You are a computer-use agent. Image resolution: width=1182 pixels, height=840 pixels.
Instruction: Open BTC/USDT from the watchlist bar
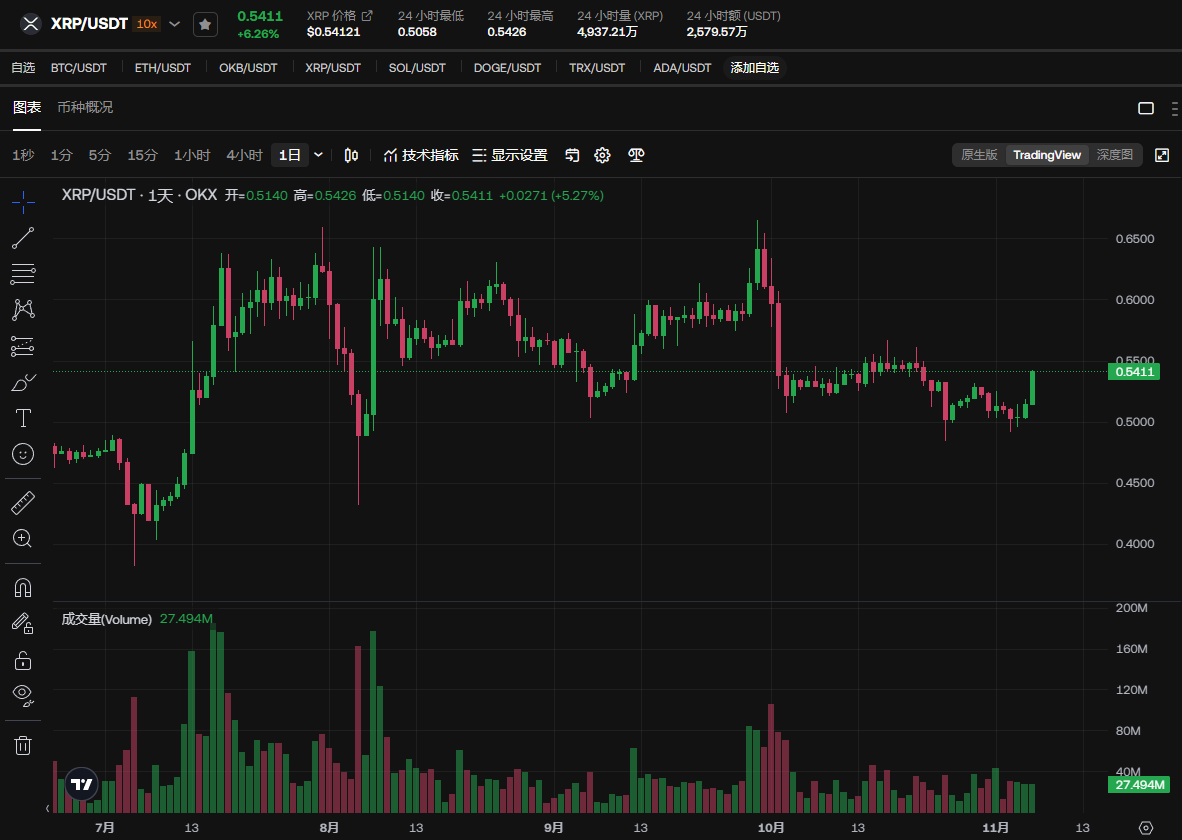pyautogui.click(x=79, y=68)
